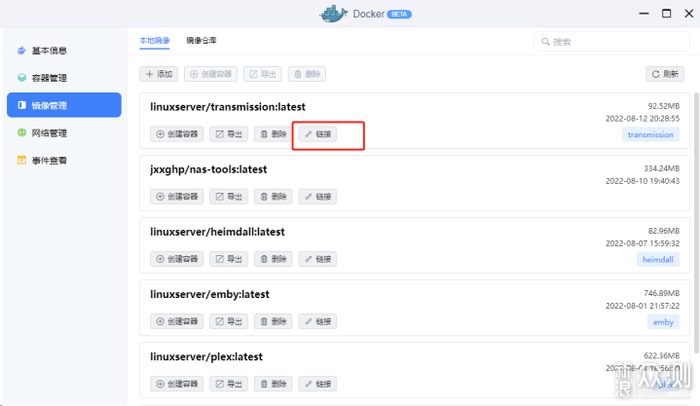
Task: Select the linuxserver/transmission:latest title
Action: tap(228, 107)
